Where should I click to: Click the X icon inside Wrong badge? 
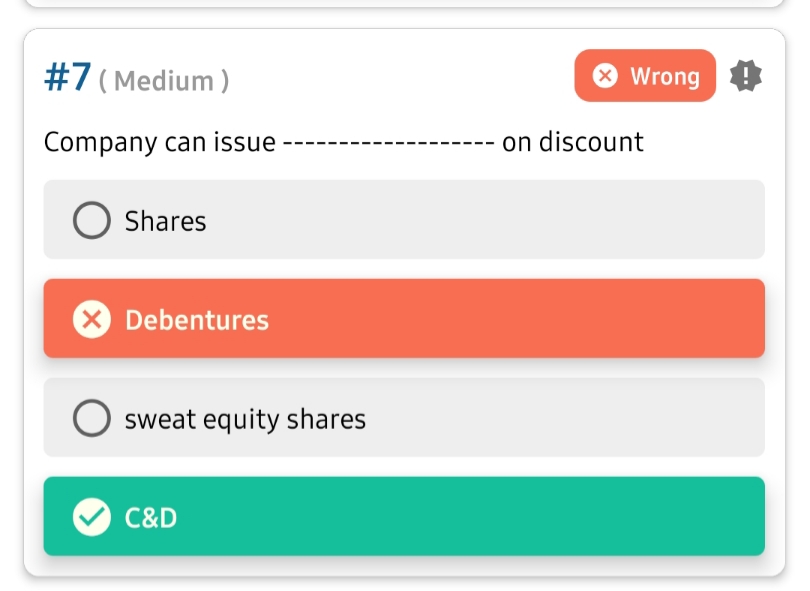(605, 76)
